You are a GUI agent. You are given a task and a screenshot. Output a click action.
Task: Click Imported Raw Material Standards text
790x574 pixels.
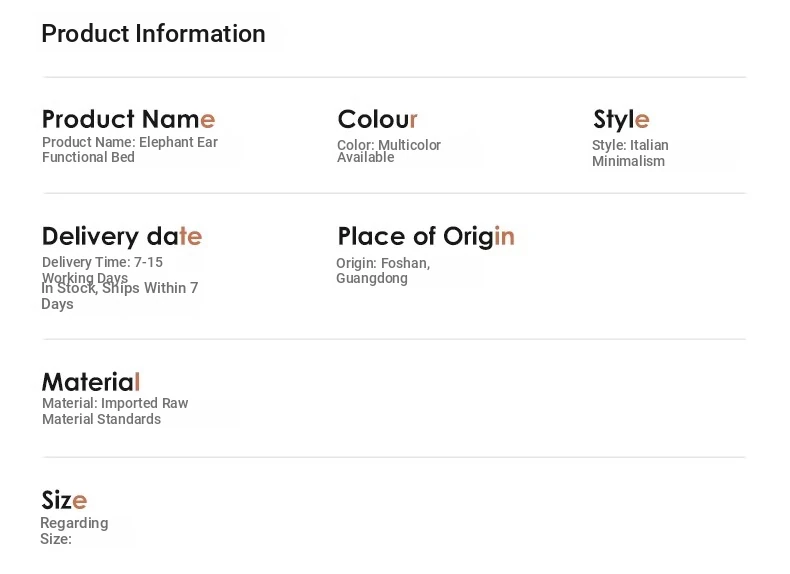115,411
